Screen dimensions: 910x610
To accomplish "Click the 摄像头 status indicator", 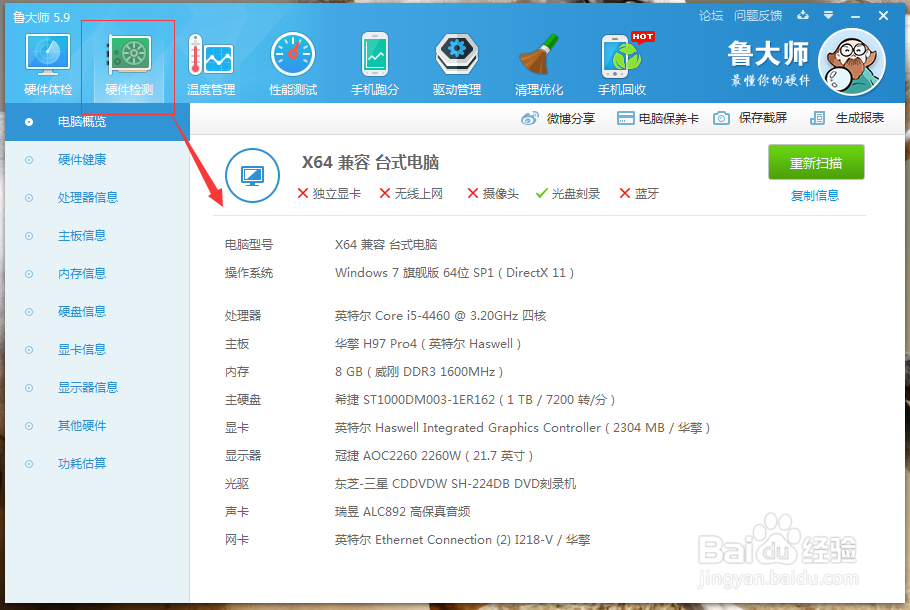I will pos(493,193).
